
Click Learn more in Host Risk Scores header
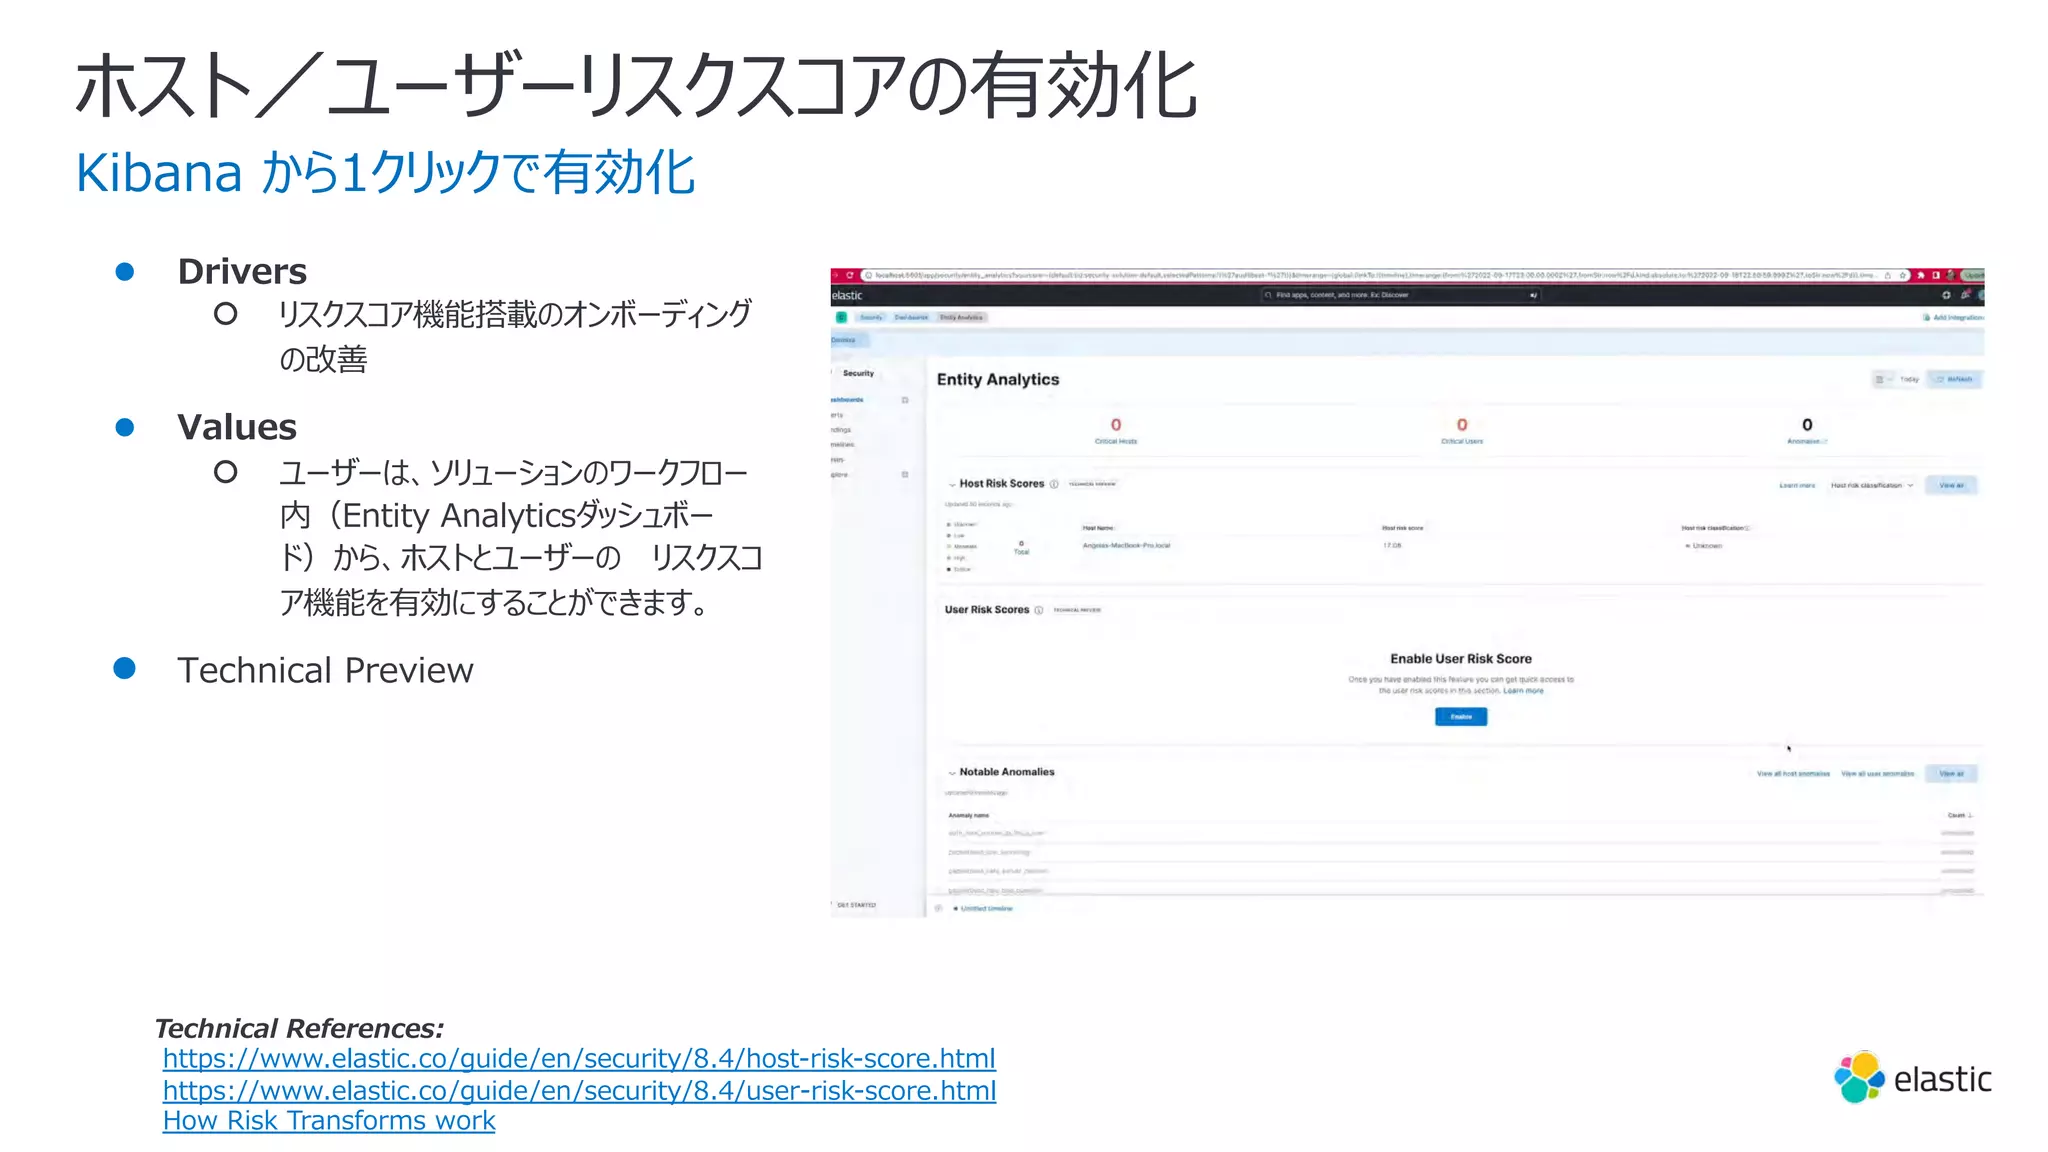pyautogui.click(x=1797, y=485)
